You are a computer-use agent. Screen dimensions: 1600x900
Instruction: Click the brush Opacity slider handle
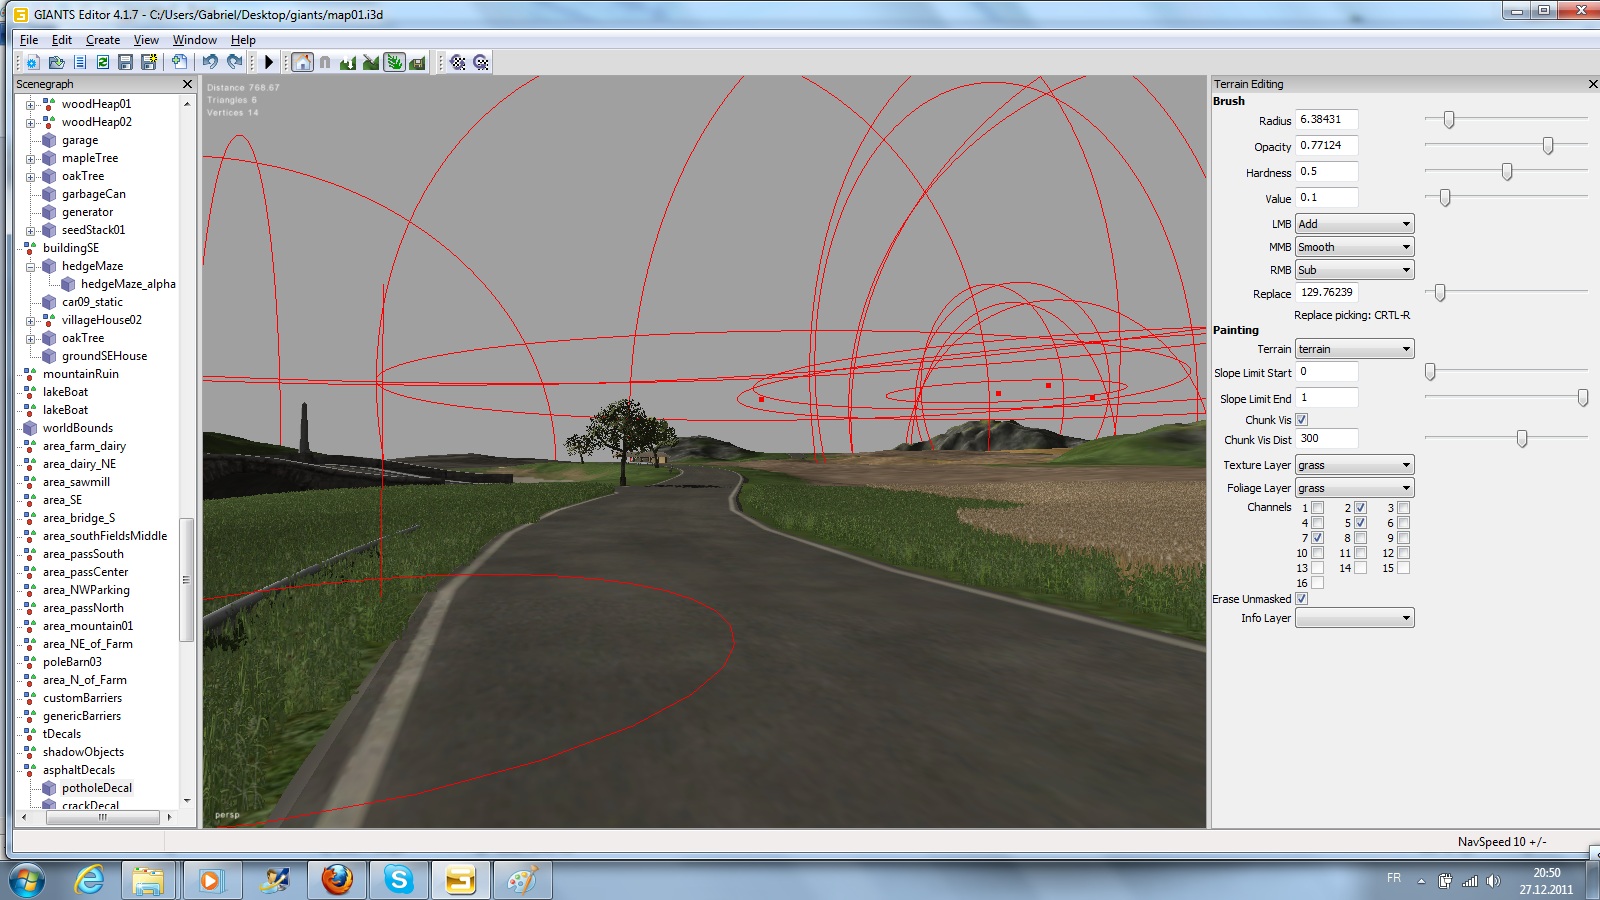(1548, 146)
